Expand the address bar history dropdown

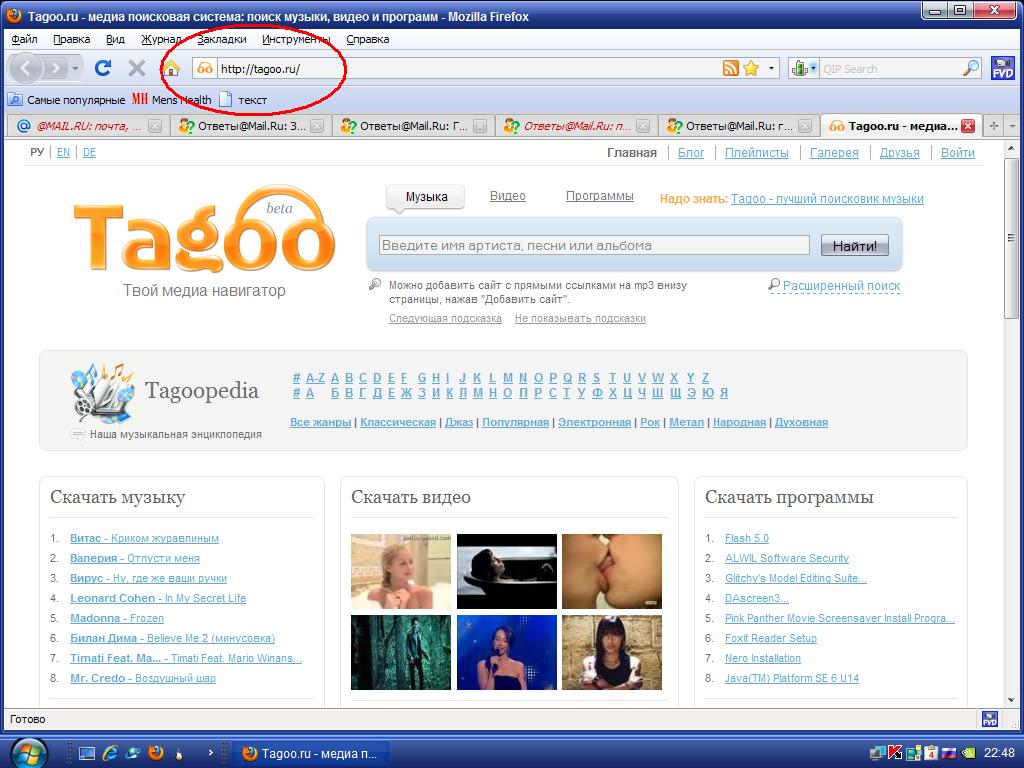771,68
